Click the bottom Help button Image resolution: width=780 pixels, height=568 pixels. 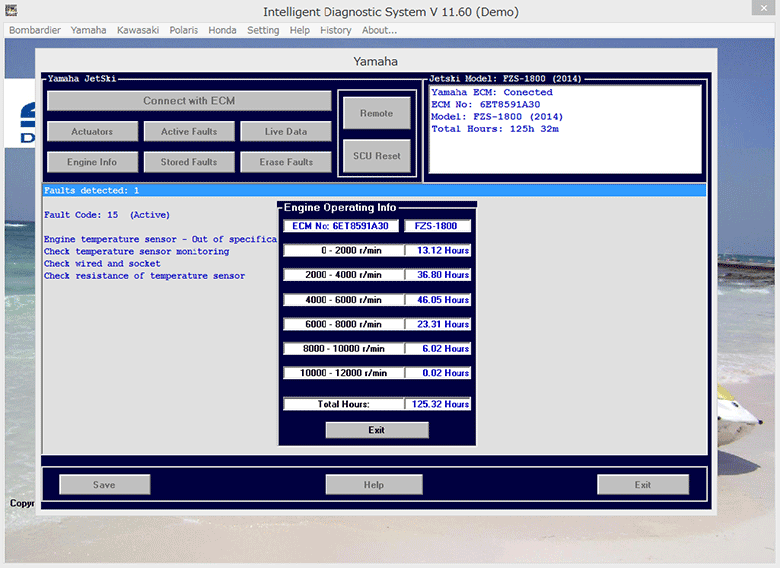click(x=374, y=485)
